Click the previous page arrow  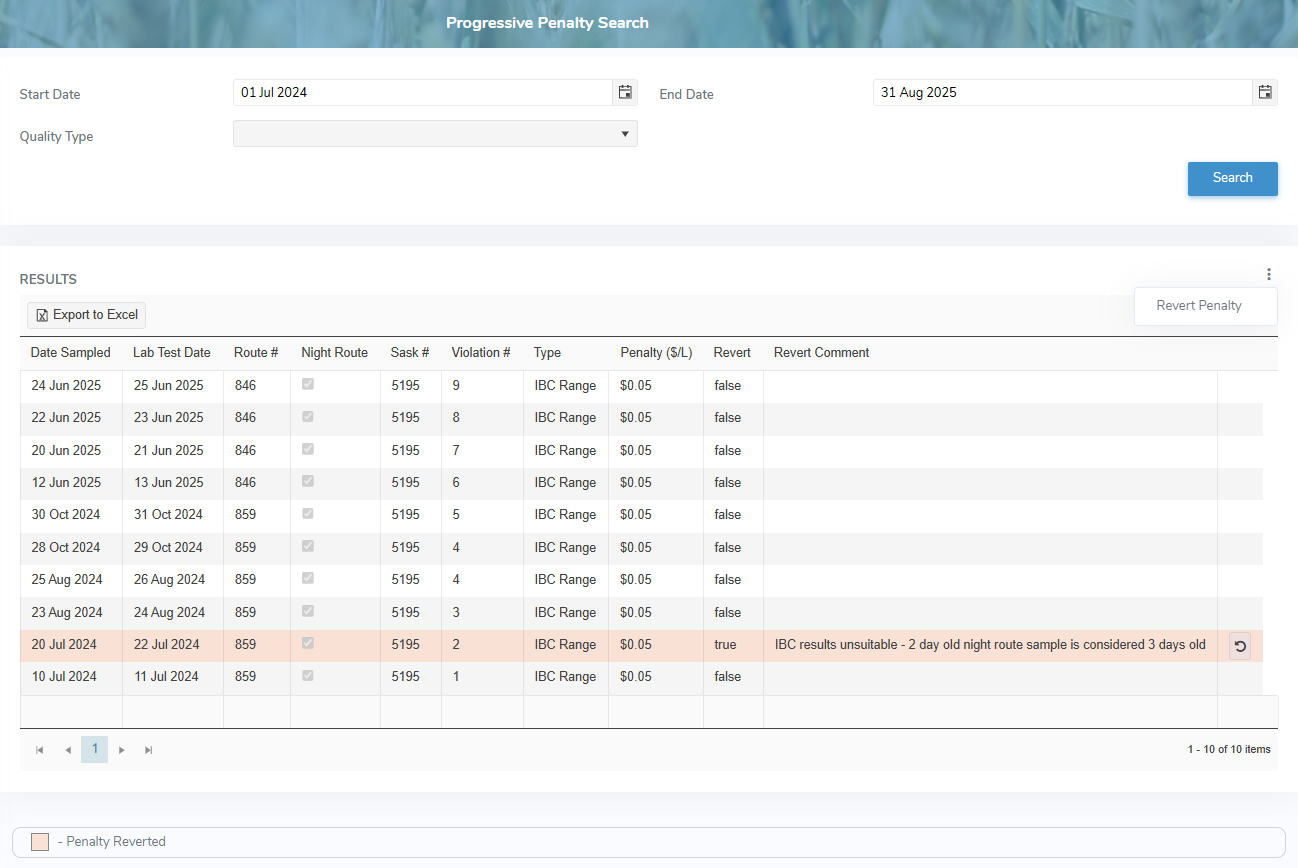click(x=67, y=749)
